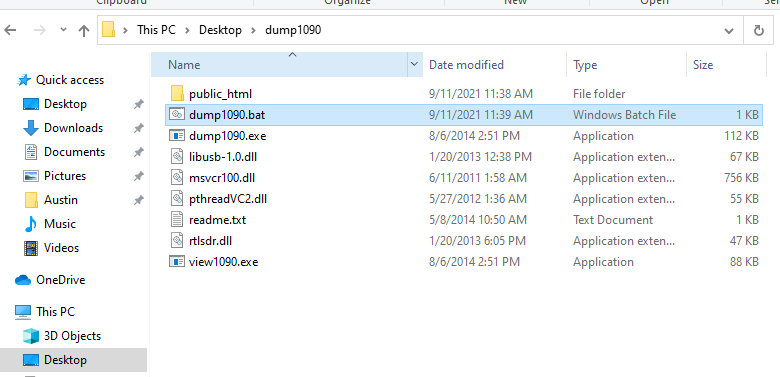
Task: Open the address bar history dropdown
Action: pos(729,31)
